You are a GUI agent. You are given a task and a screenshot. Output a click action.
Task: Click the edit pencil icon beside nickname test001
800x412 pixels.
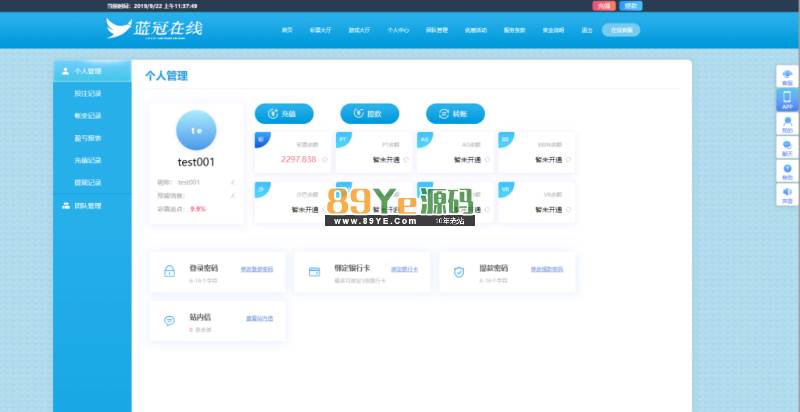pyautogui.click(x=232, y=182)
